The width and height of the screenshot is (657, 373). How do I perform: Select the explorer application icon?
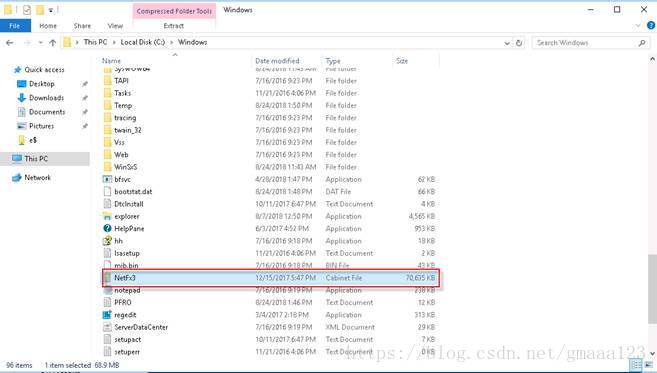(x=108, y=216)
